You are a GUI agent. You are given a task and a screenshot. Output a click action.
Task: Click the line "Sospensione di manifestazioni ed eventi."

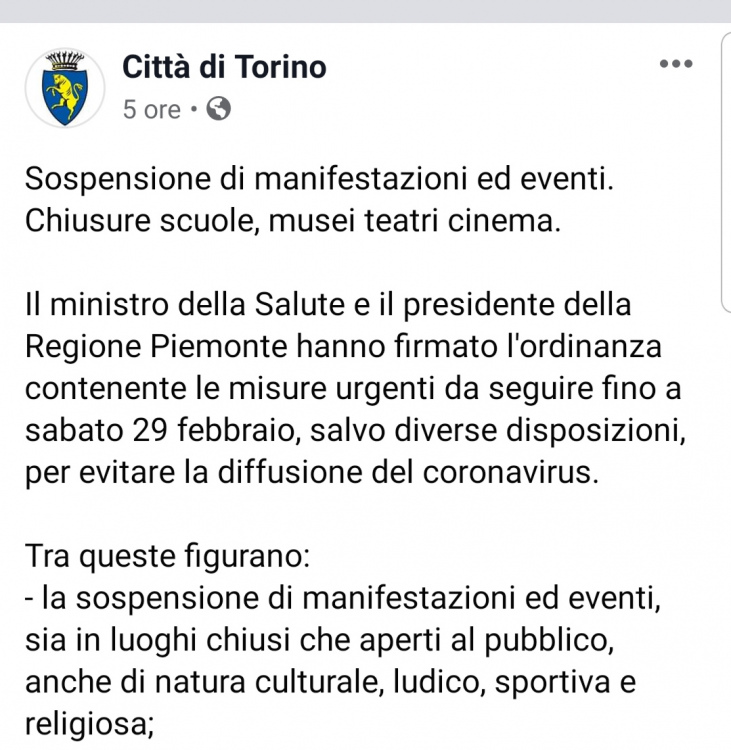tap(319, 179)
